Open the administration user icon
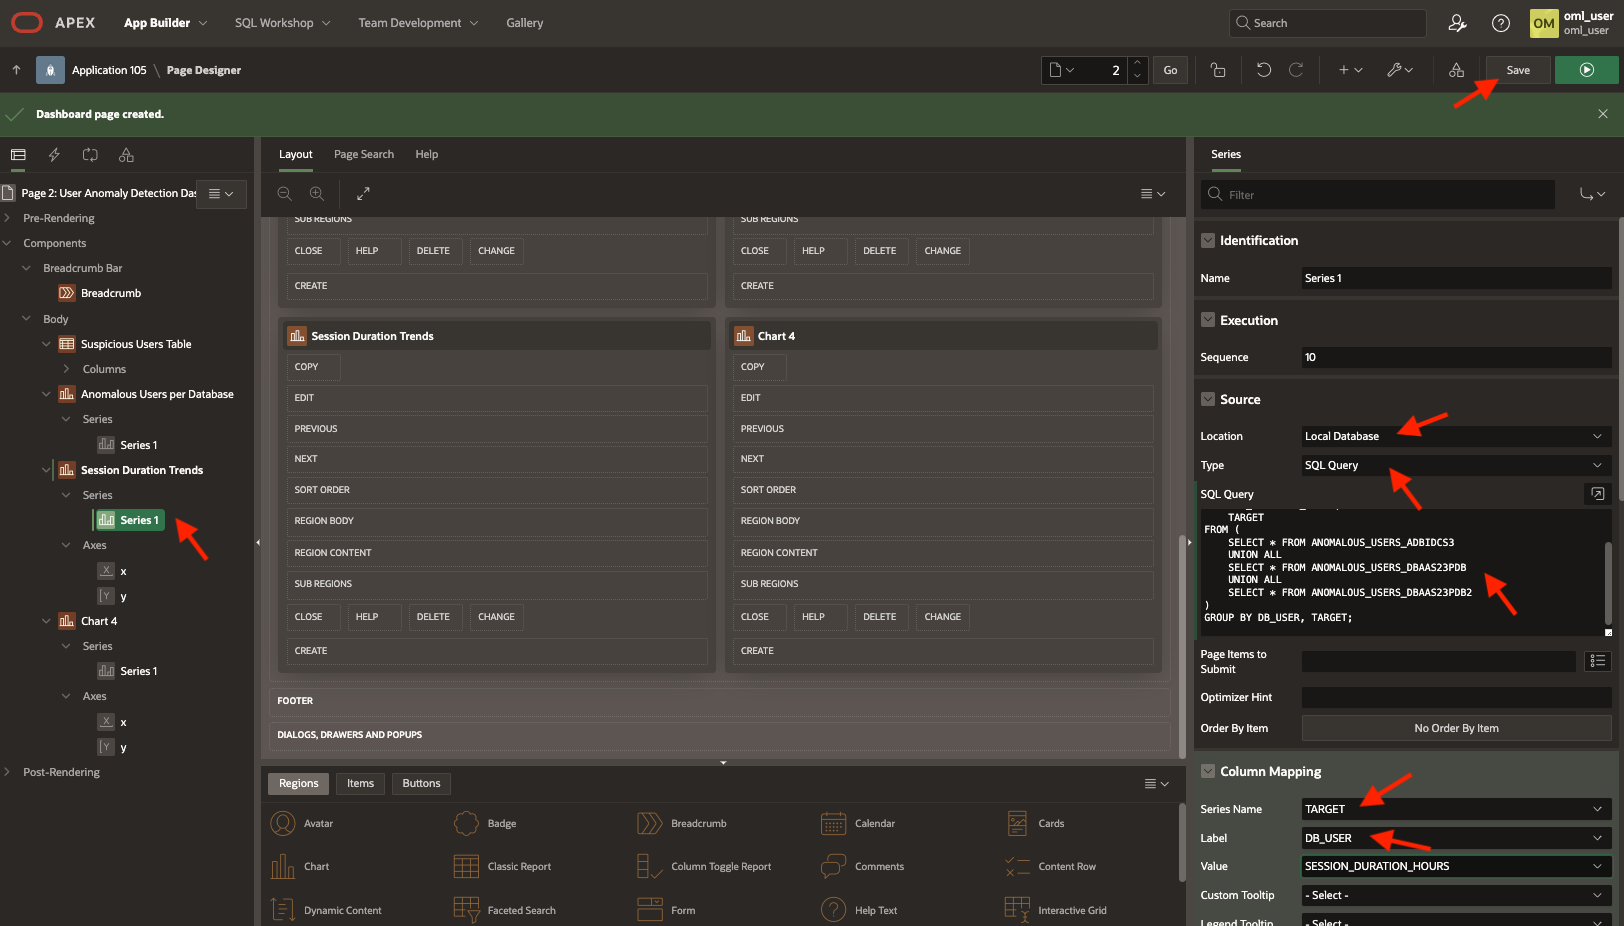 [x=1457, y=23]
